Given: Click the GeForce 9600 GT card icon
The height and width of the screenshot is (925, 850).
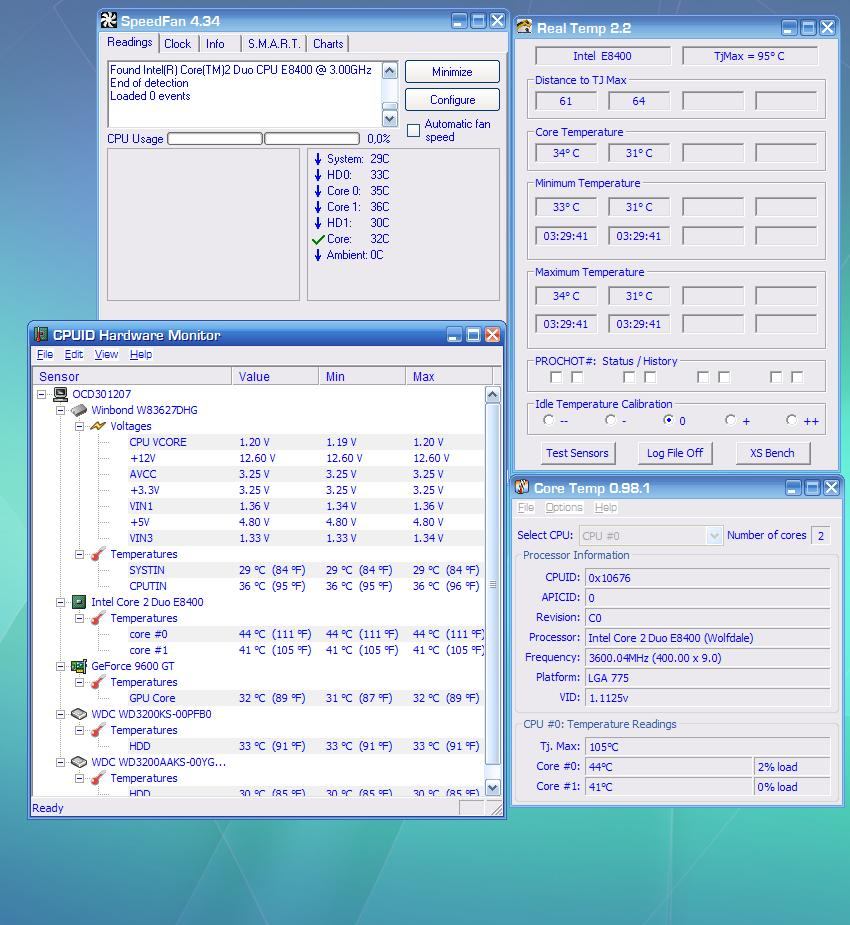Looking at the screenshot, I should pyautogui.click(x=79, y=665).
